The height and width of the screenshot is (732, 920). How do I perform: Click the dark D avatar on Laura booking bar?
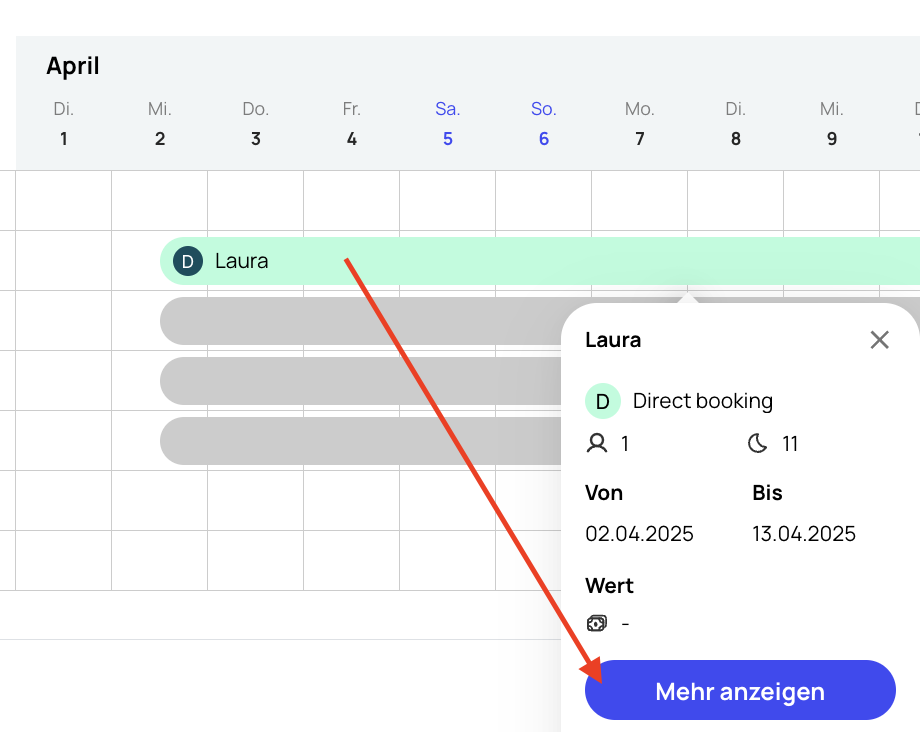(187, 261)
